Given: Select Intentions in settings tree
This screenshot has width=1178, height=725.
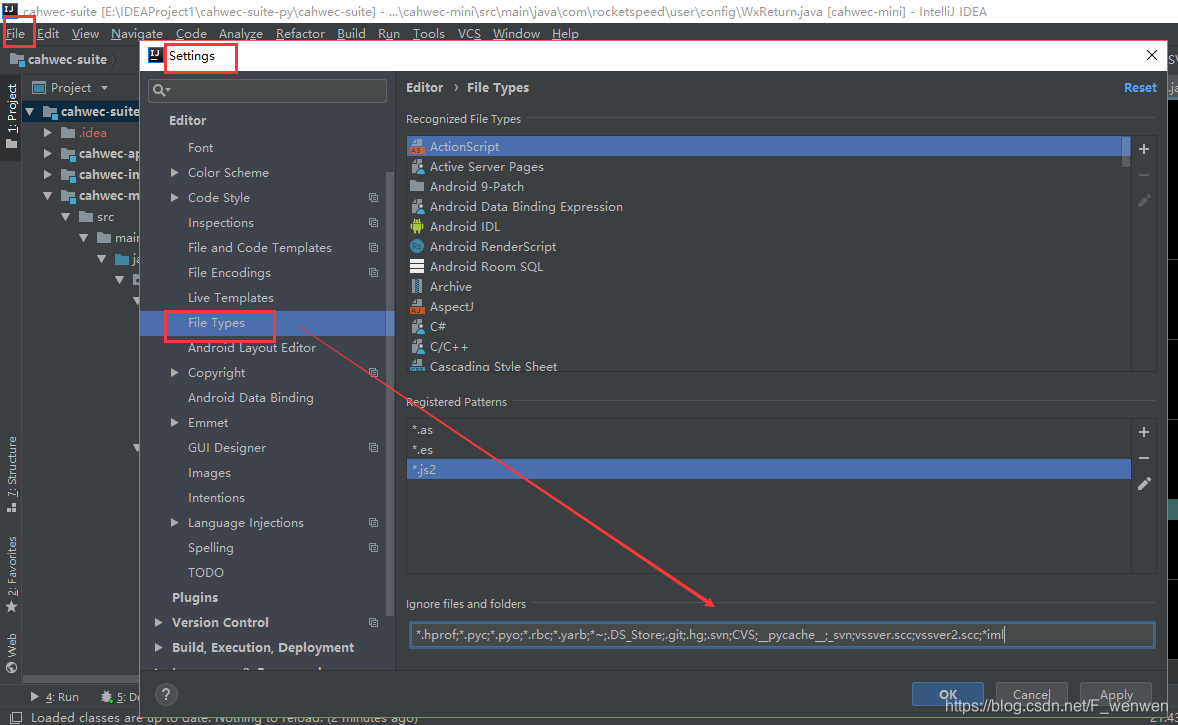Looking at the screenshot, I should (216, 497).
